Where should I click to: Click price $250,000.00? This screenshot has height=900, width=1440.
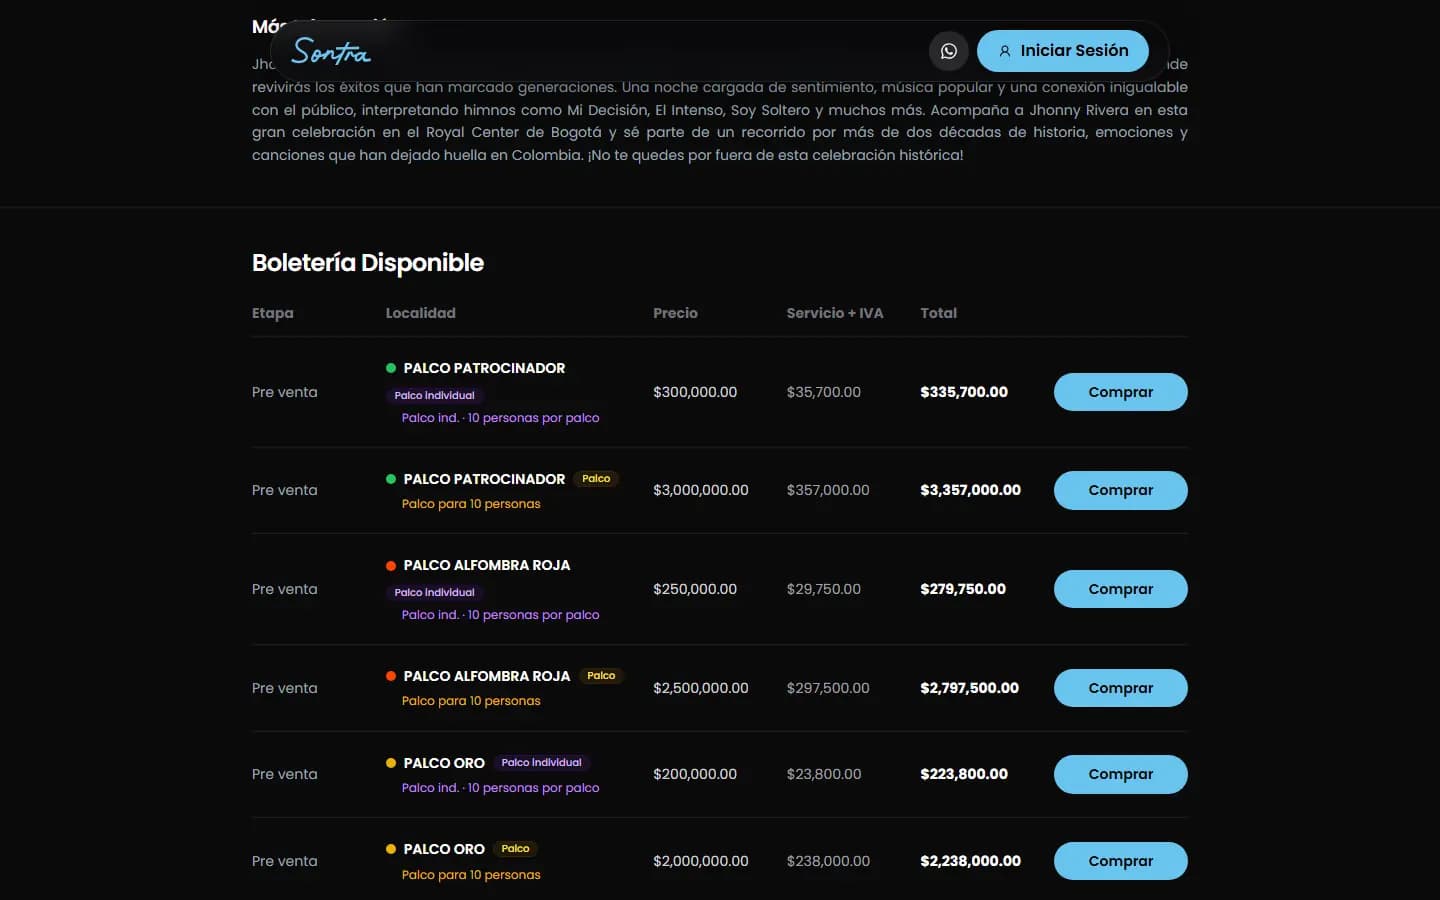695,589
